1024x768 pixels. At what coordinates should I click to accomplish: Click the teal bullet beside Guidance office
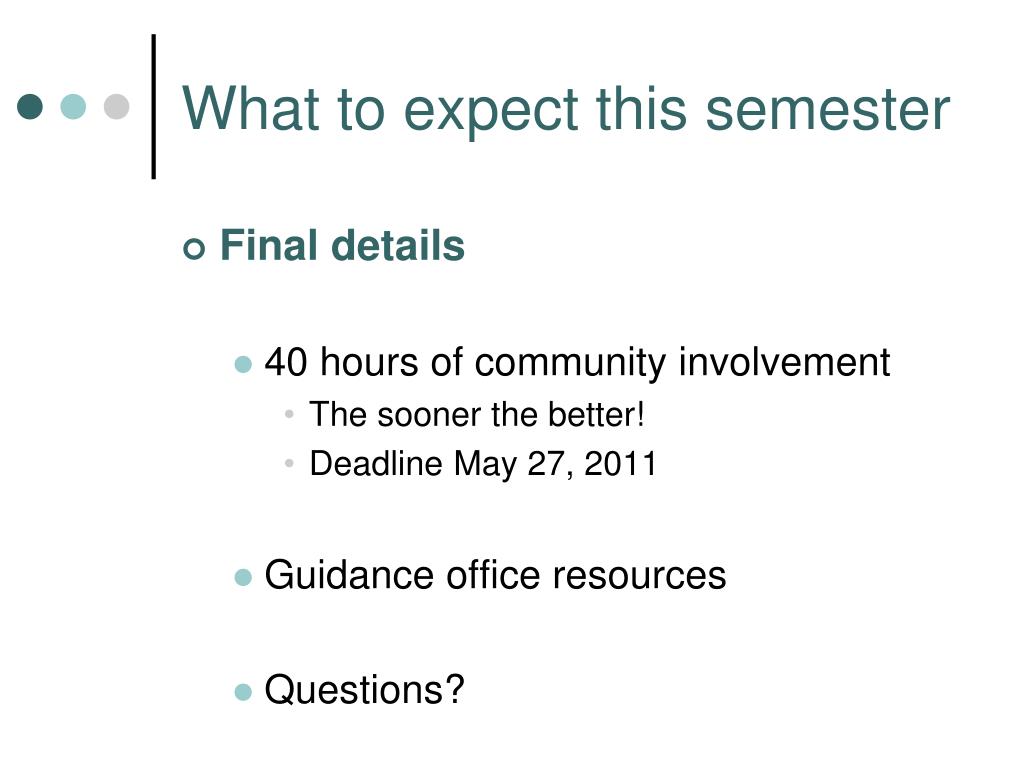[243, 577]
